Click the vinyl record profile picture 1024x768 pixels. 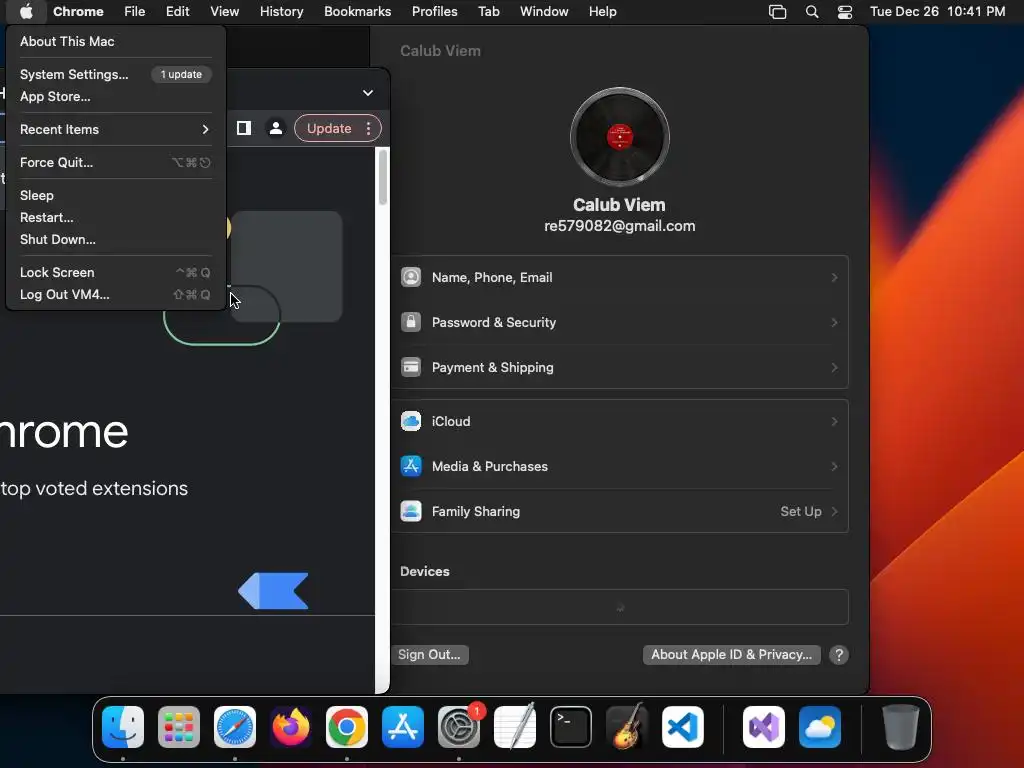(x=620, y=136)
